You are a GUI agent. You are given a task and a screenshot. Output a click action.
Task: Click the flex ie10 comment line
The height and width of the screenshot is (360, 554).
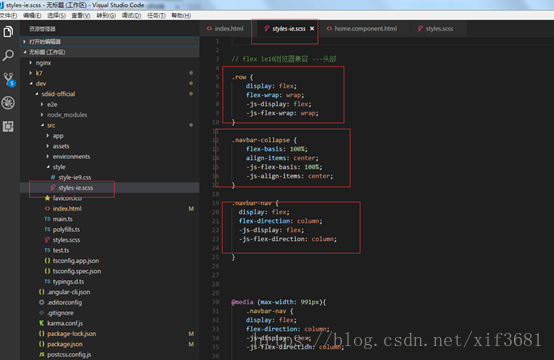click(284, 59)
